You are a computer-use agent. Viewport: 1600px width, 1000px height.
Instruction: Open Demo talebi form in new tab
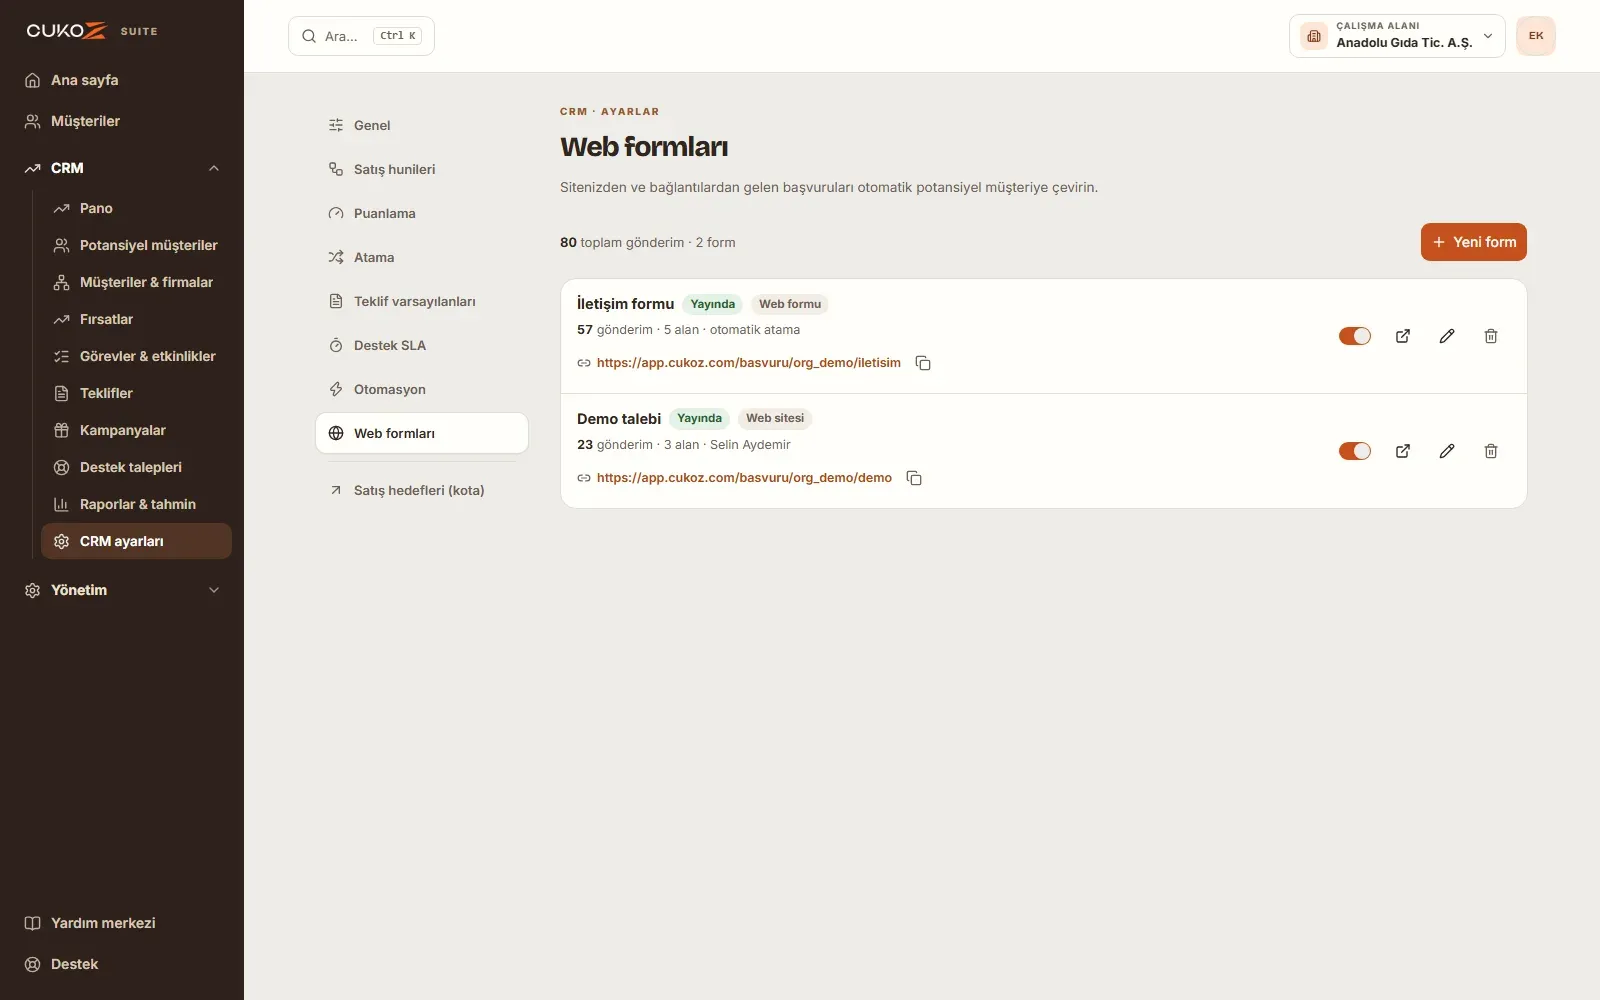coord(1403,451)
